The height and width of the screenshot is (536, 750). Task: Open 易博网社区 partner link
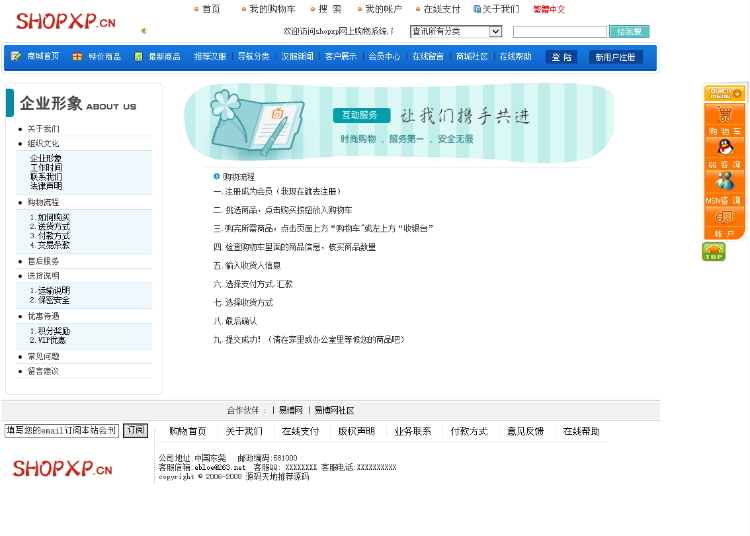point(334,410)
